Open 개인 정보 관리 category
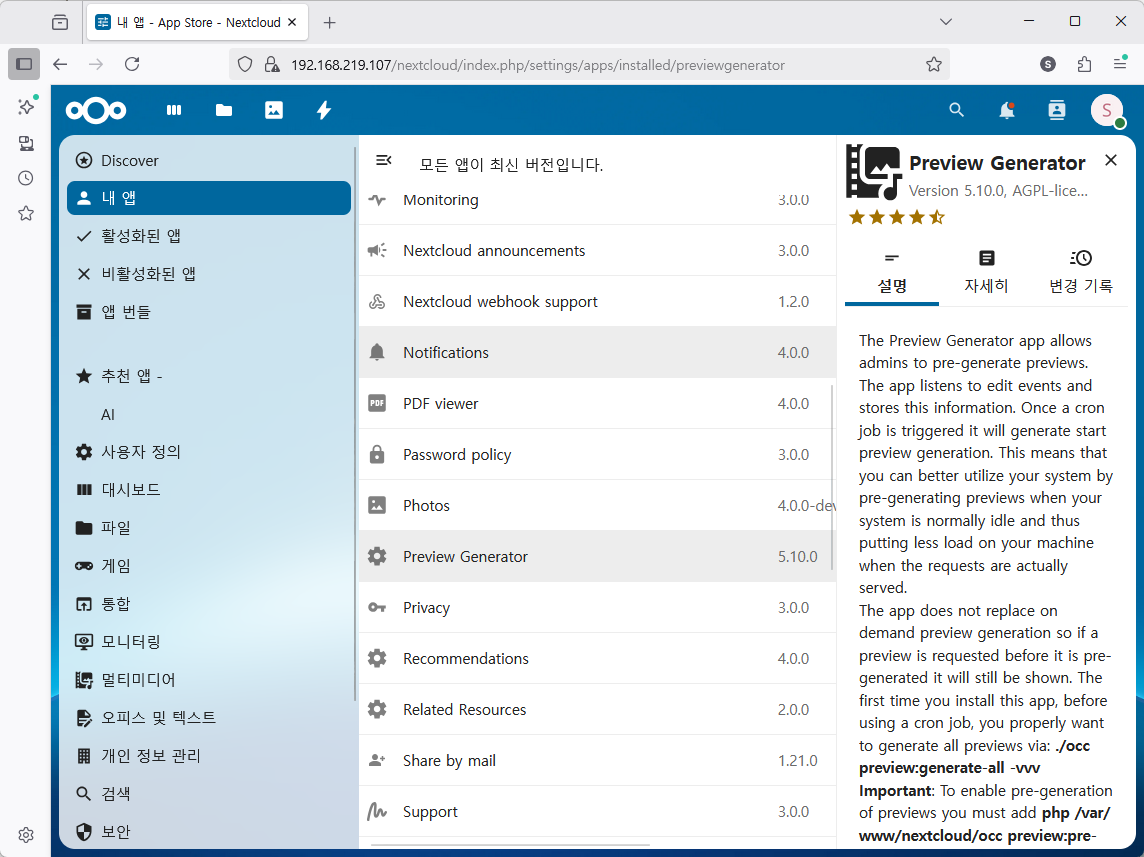Screen dimensions: 1144x857 click(x=209, y=756)
